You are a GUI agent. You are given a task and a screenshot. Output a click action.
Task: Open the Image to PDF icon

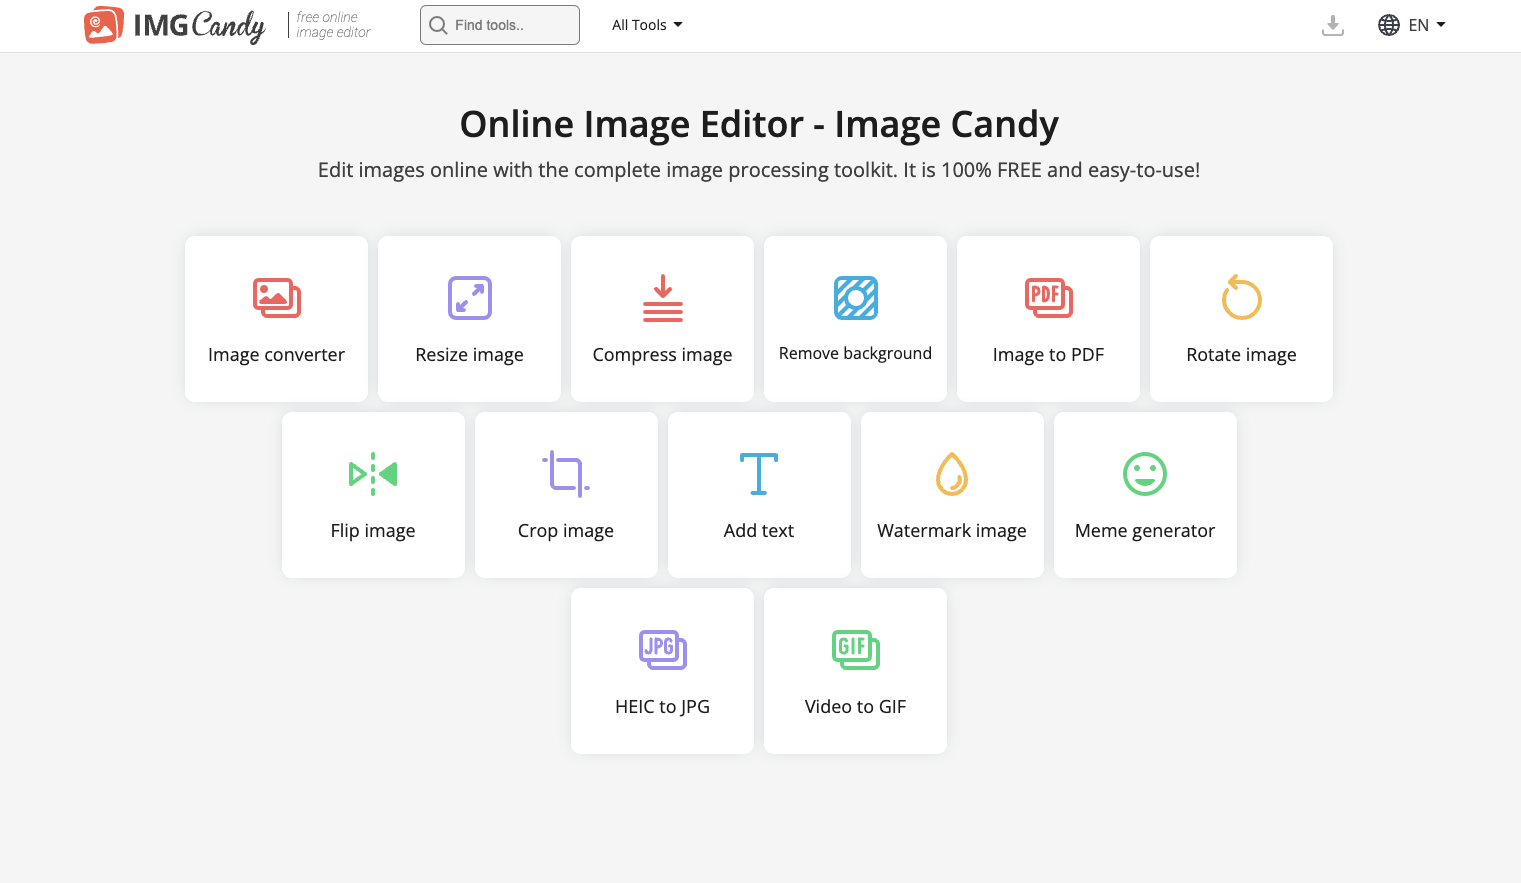[x=1048, y=298]
